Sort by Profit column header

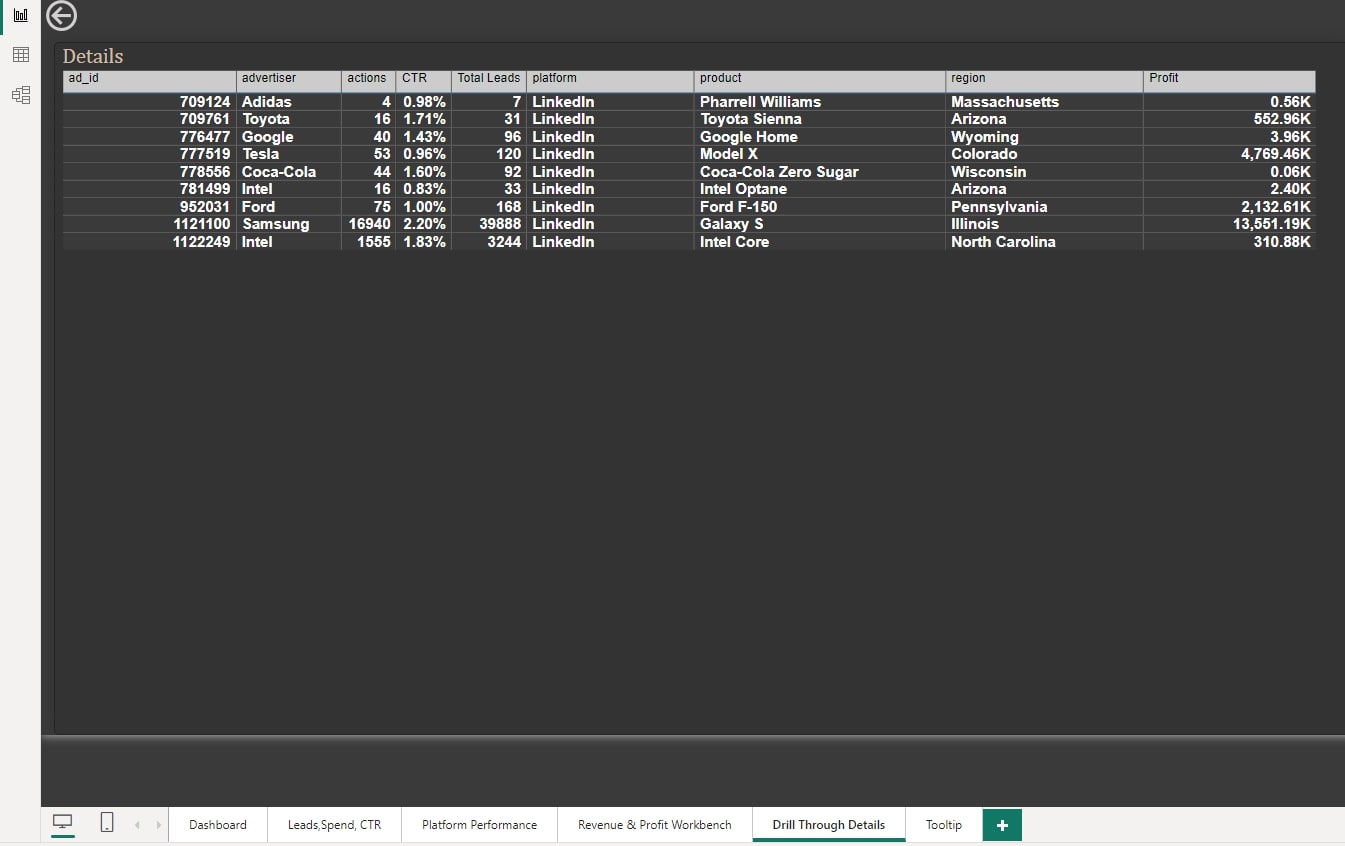1229,79
